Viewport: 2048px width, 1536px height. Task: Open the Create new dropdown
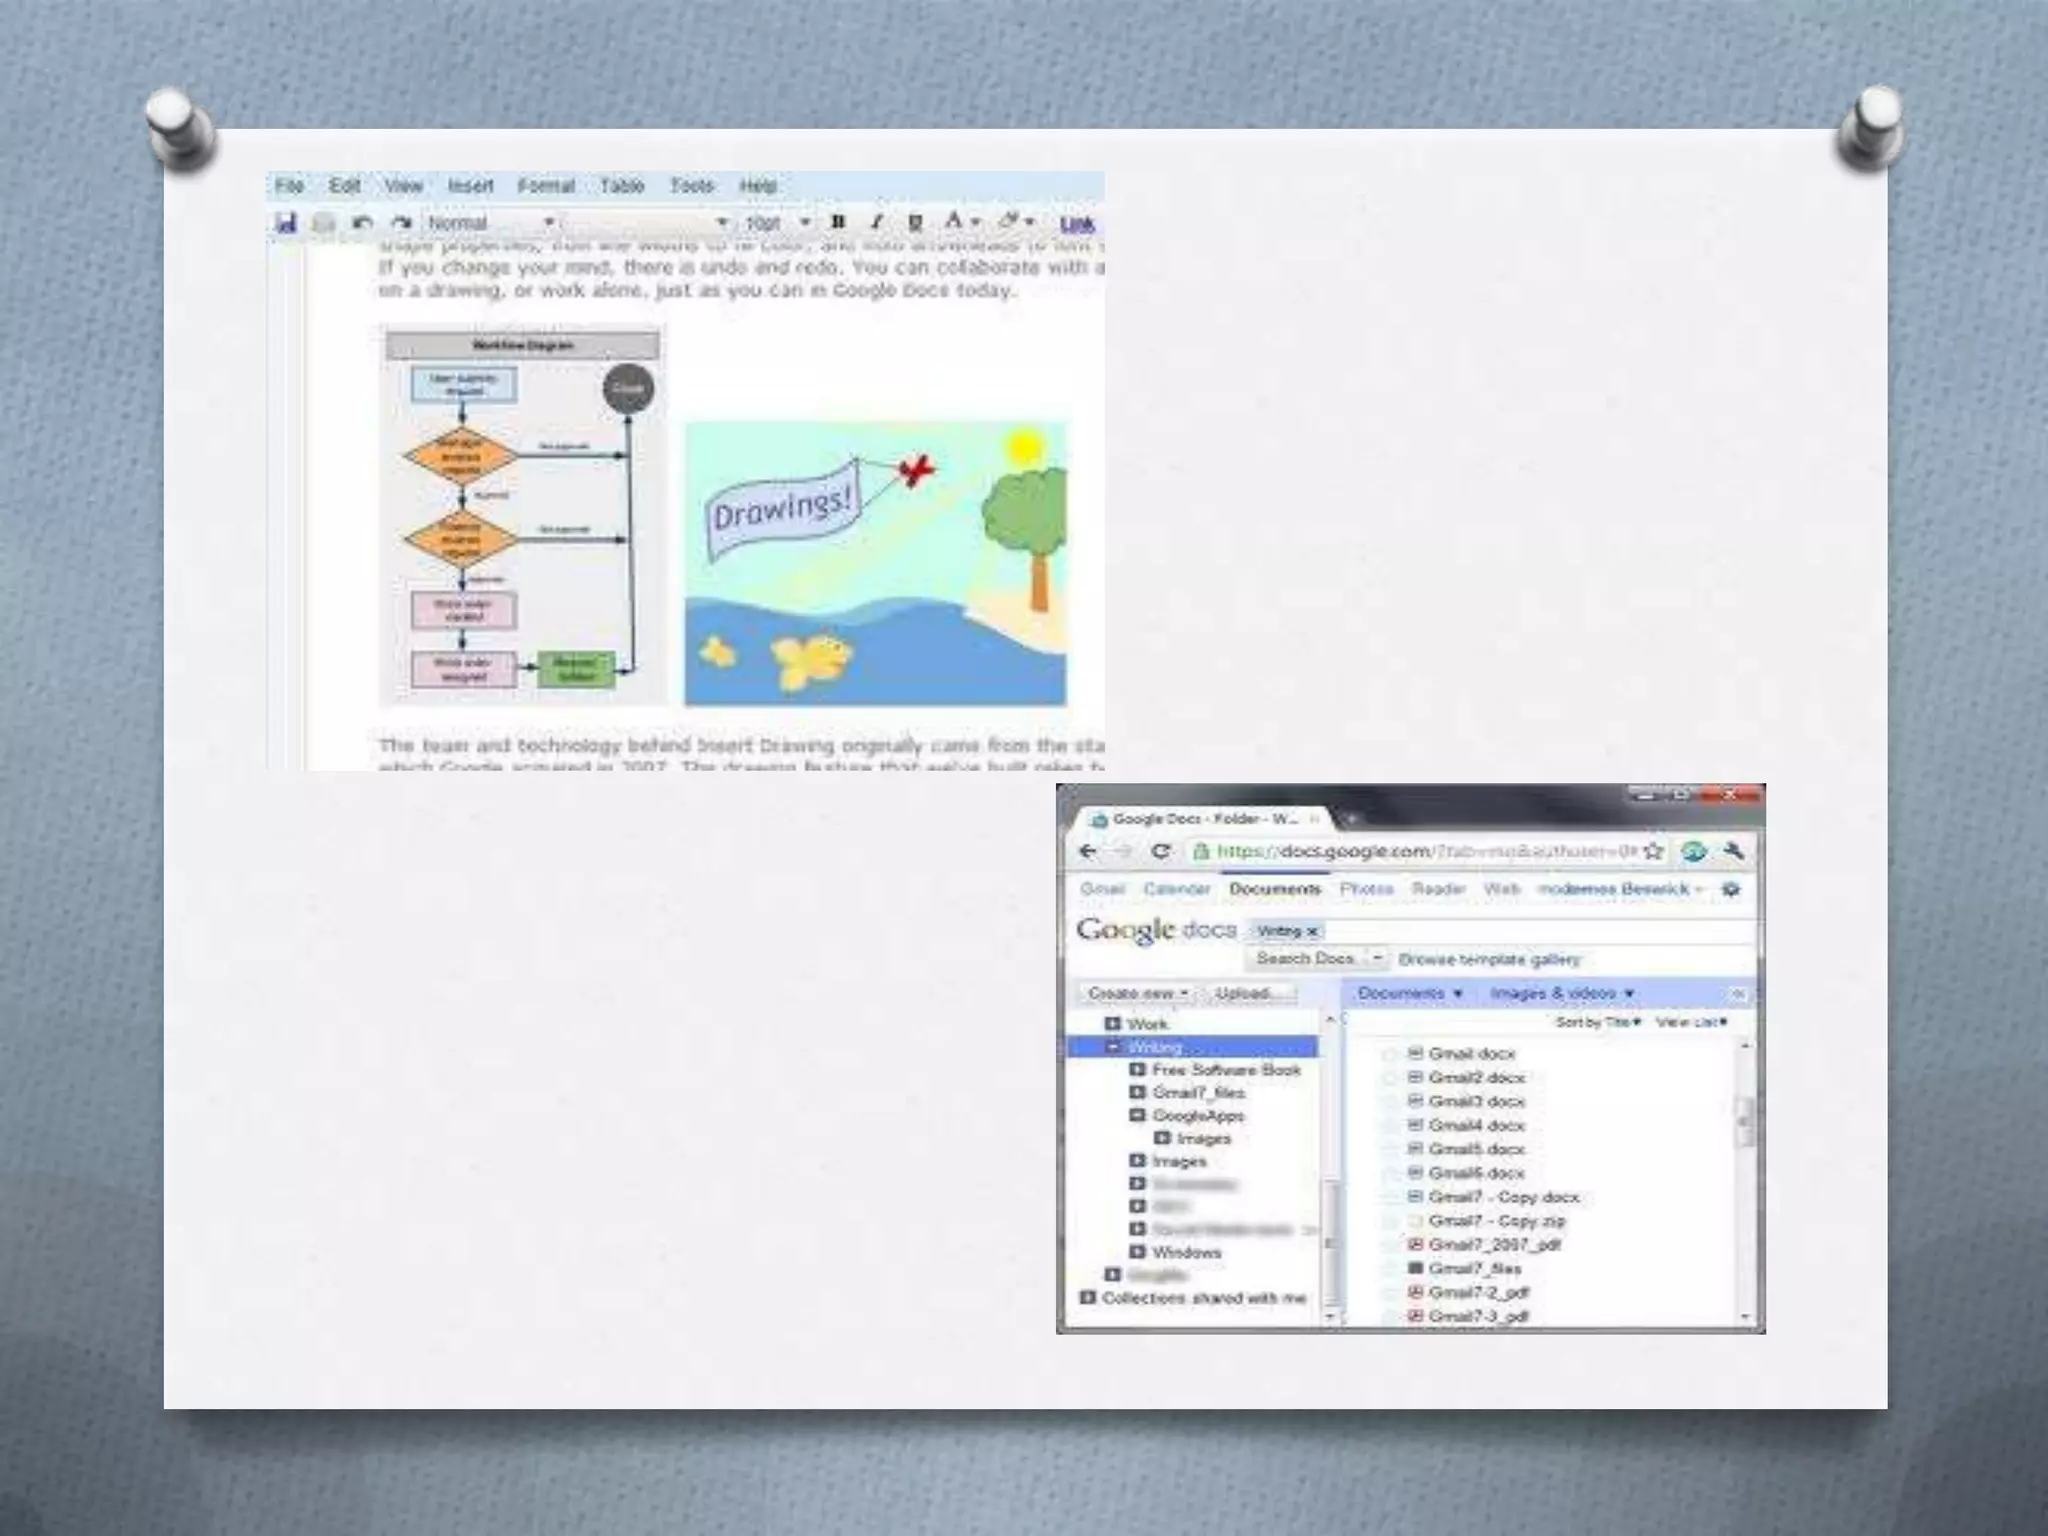click(1137, 993)
